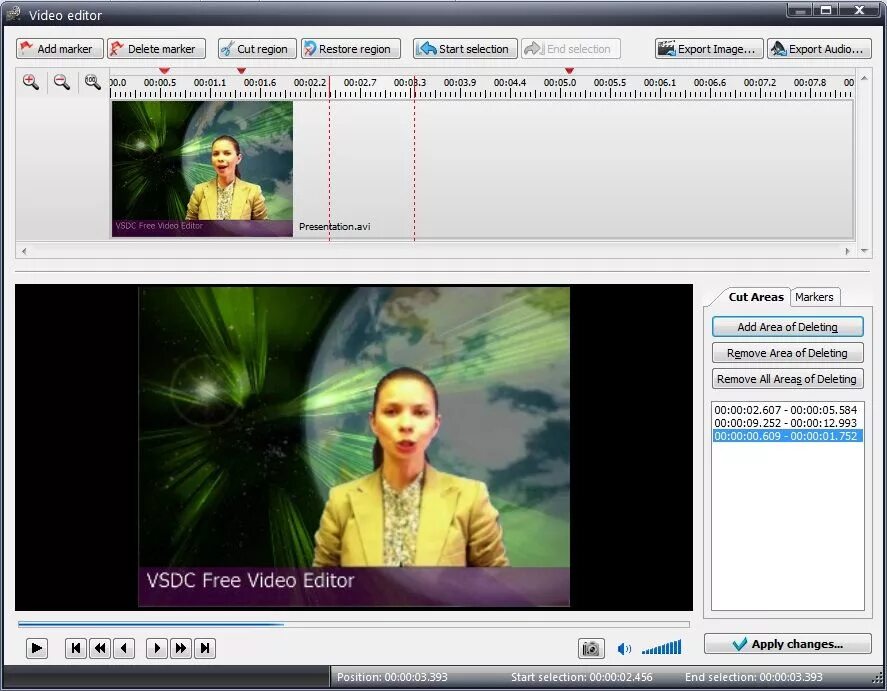This screenshot has width=887, height=691.
Task: Click Remove All Areas of Deleting
Action: (x=787, y=379)
